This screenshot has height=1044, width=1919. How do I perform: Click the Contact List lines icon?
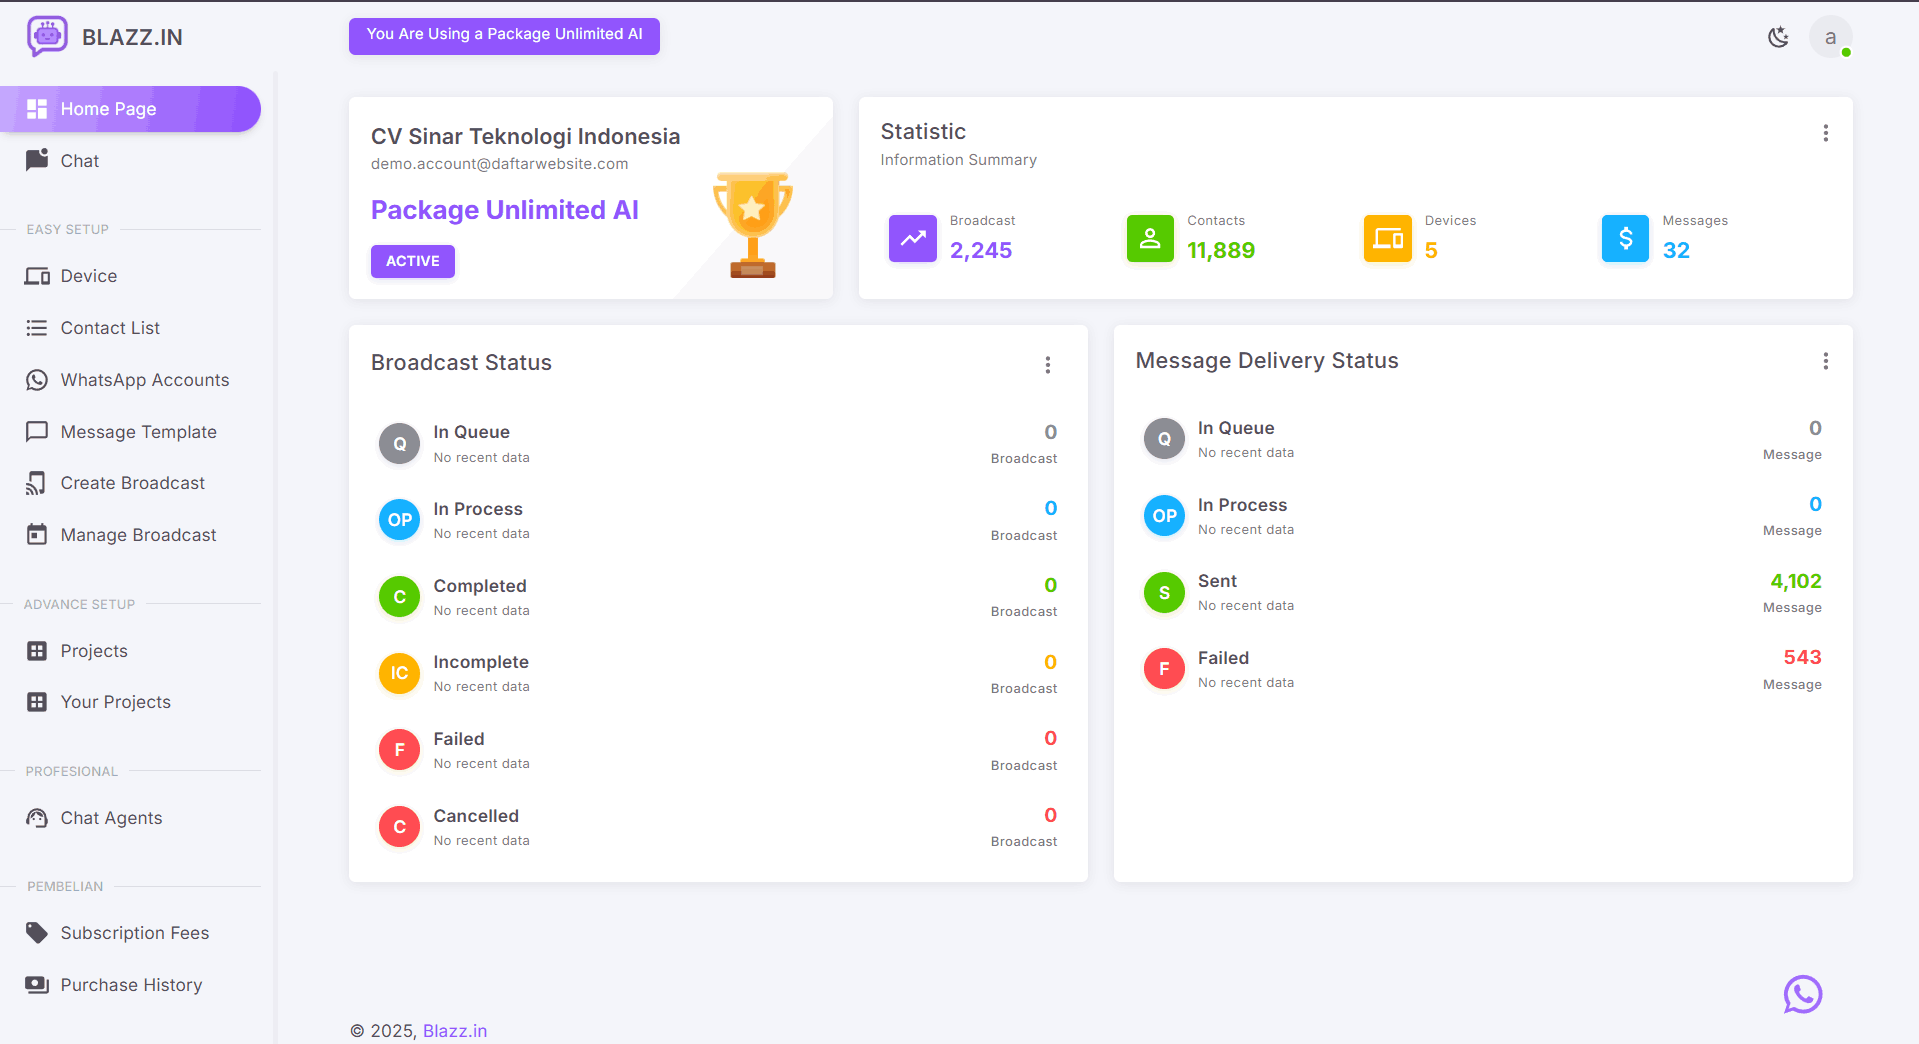(37, 328)
